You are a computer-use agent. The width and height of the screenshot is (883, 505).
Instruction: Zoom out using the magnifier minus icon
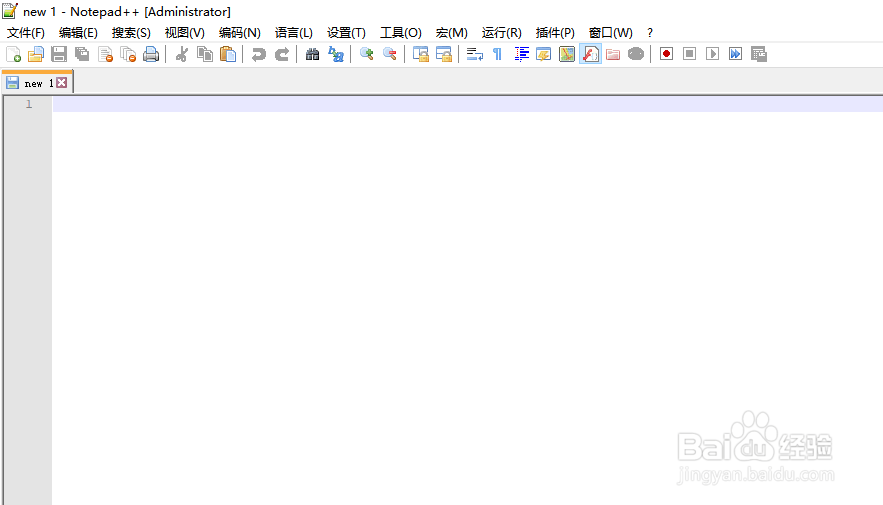[x=390, y=54]
